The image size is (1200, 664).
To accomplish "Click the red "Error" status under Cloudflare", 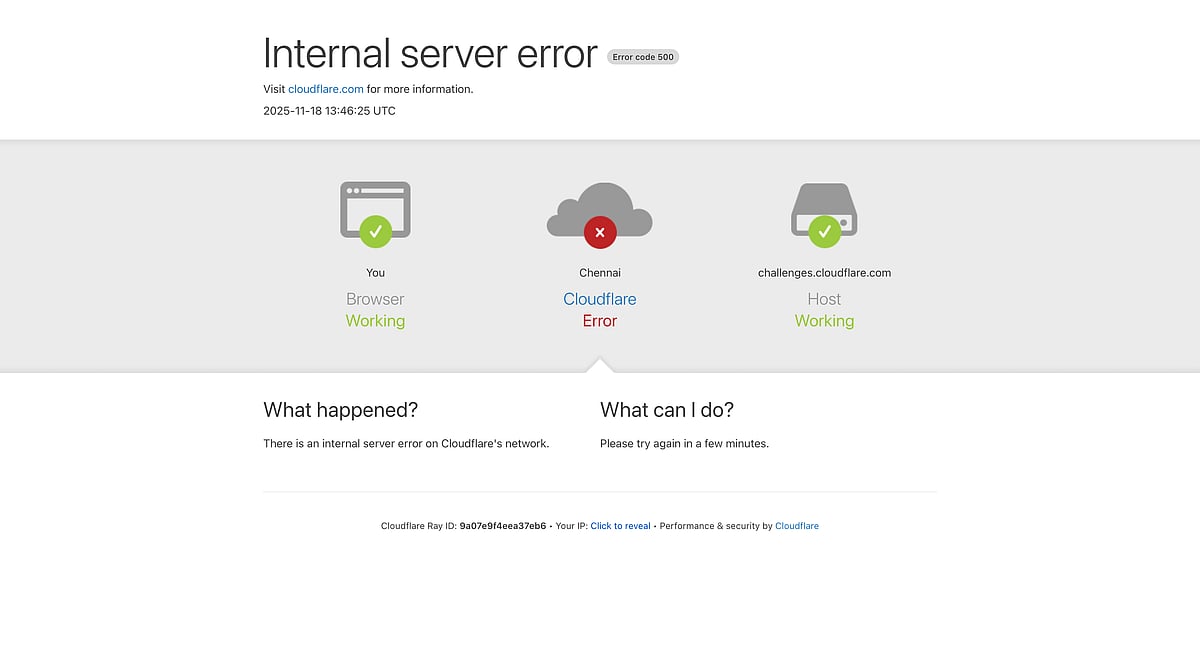I will click(x=599, y=321).
